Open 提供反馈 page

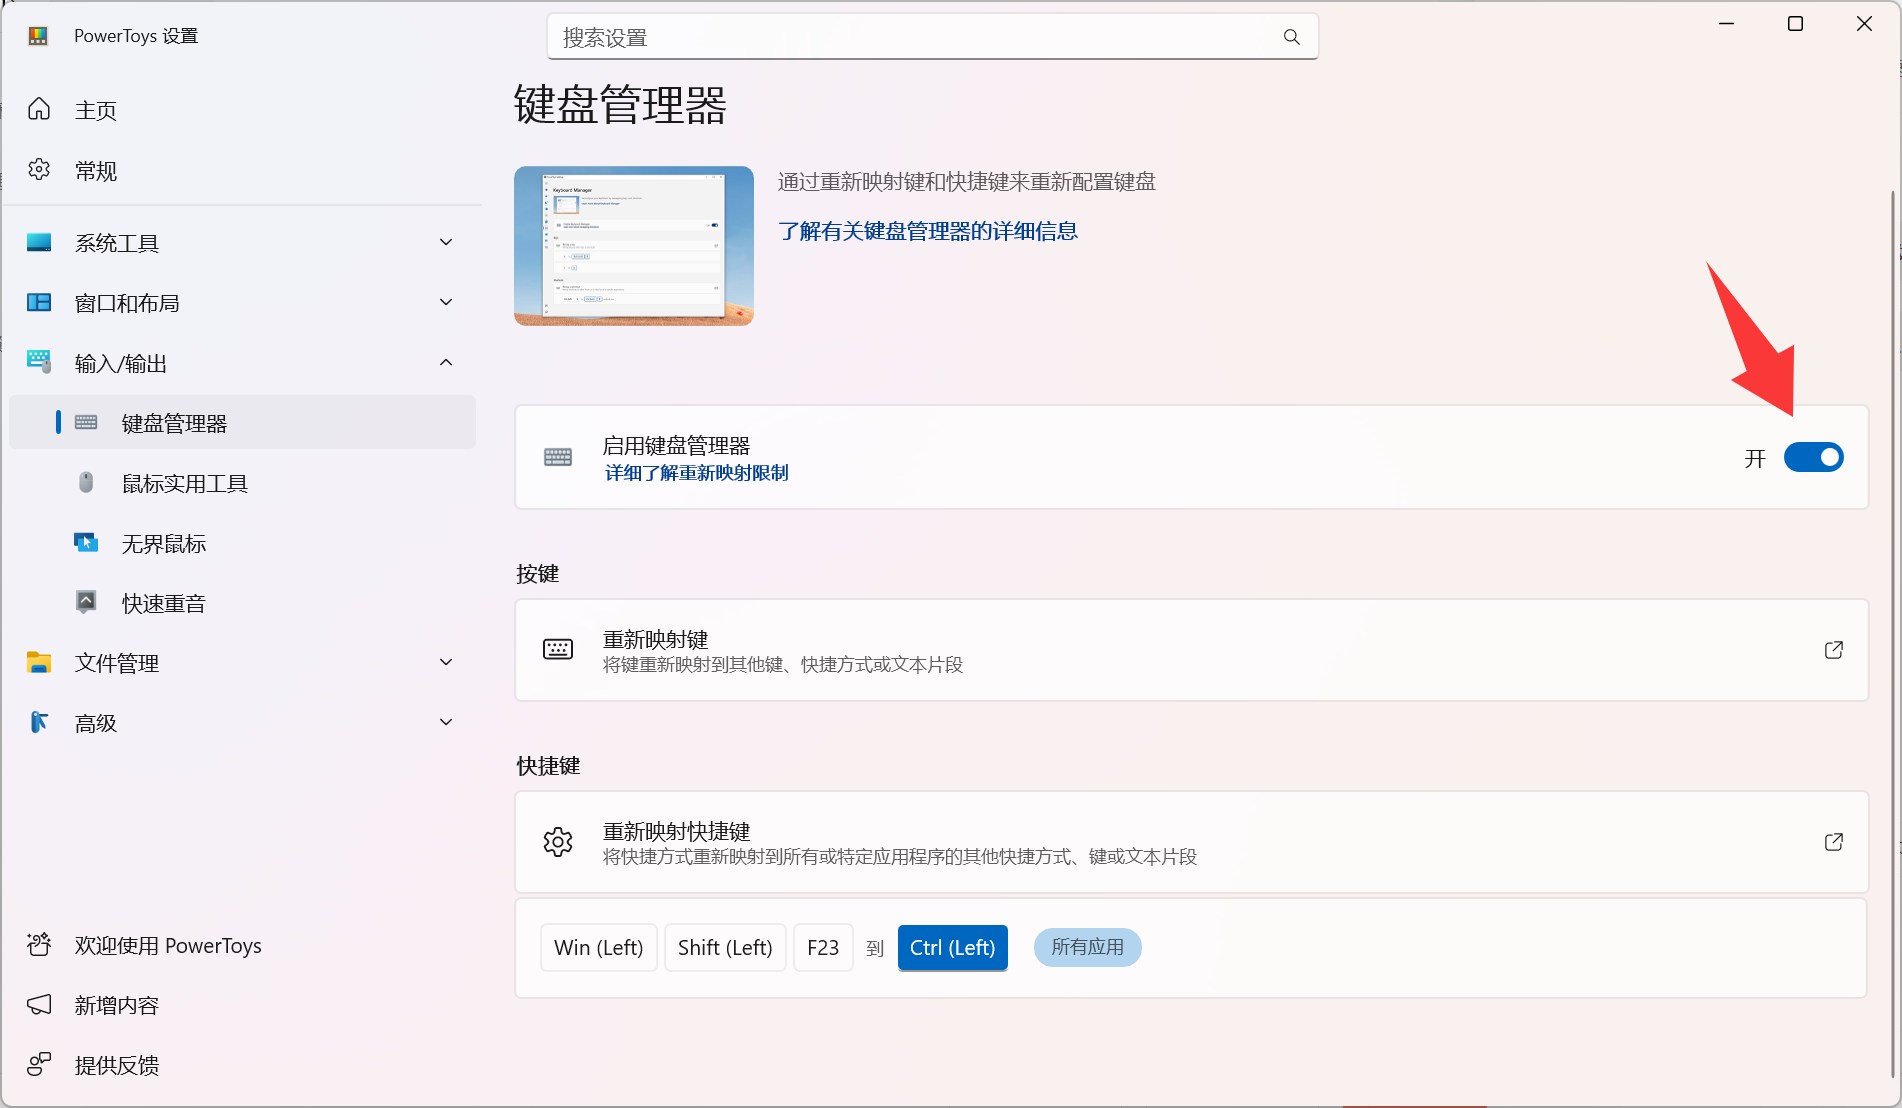coord(242,1065)
